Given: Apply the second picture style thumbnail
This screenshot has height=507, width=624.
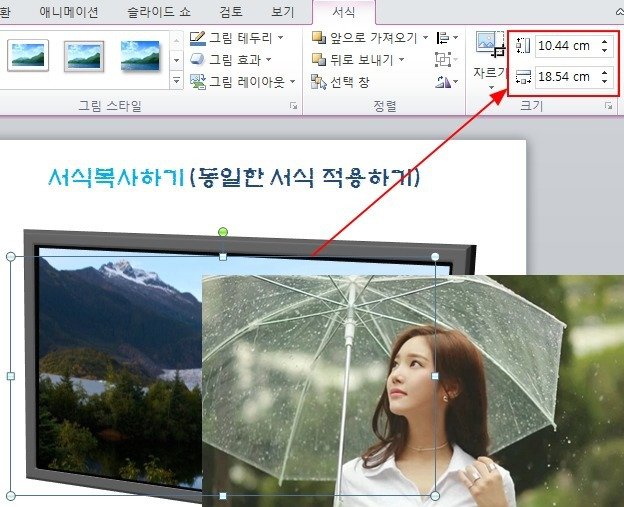Looking at the screenshot, I should click(84, 56).
